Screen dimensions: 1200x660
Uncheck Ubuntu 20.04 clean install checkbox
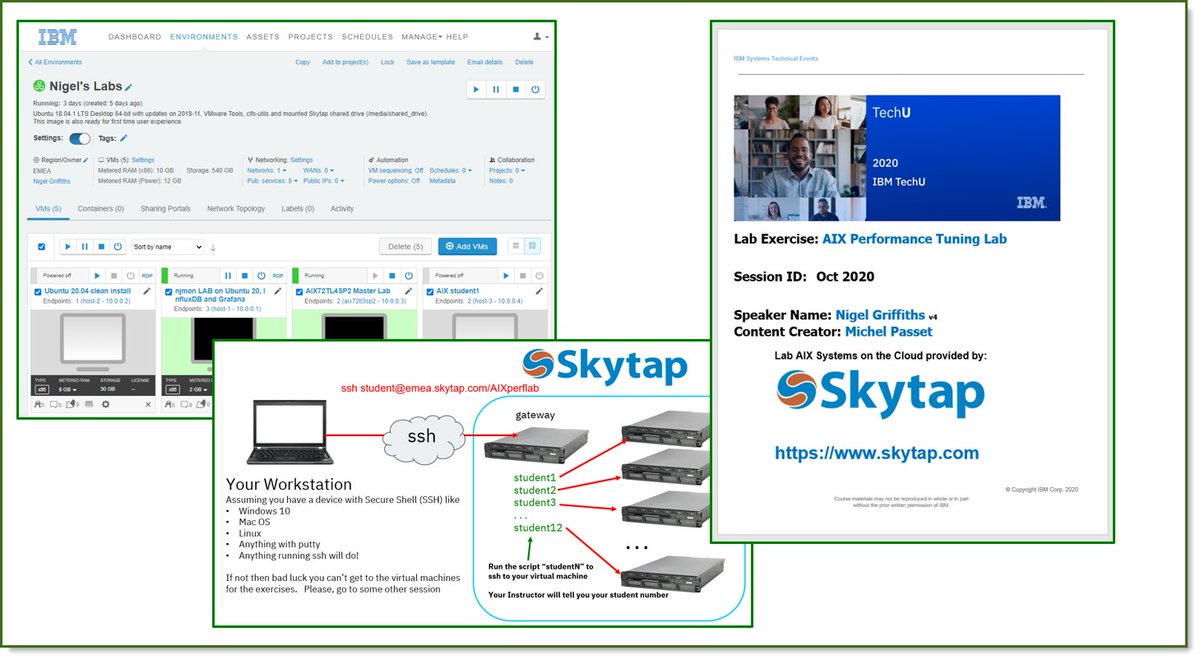point(38,292)
